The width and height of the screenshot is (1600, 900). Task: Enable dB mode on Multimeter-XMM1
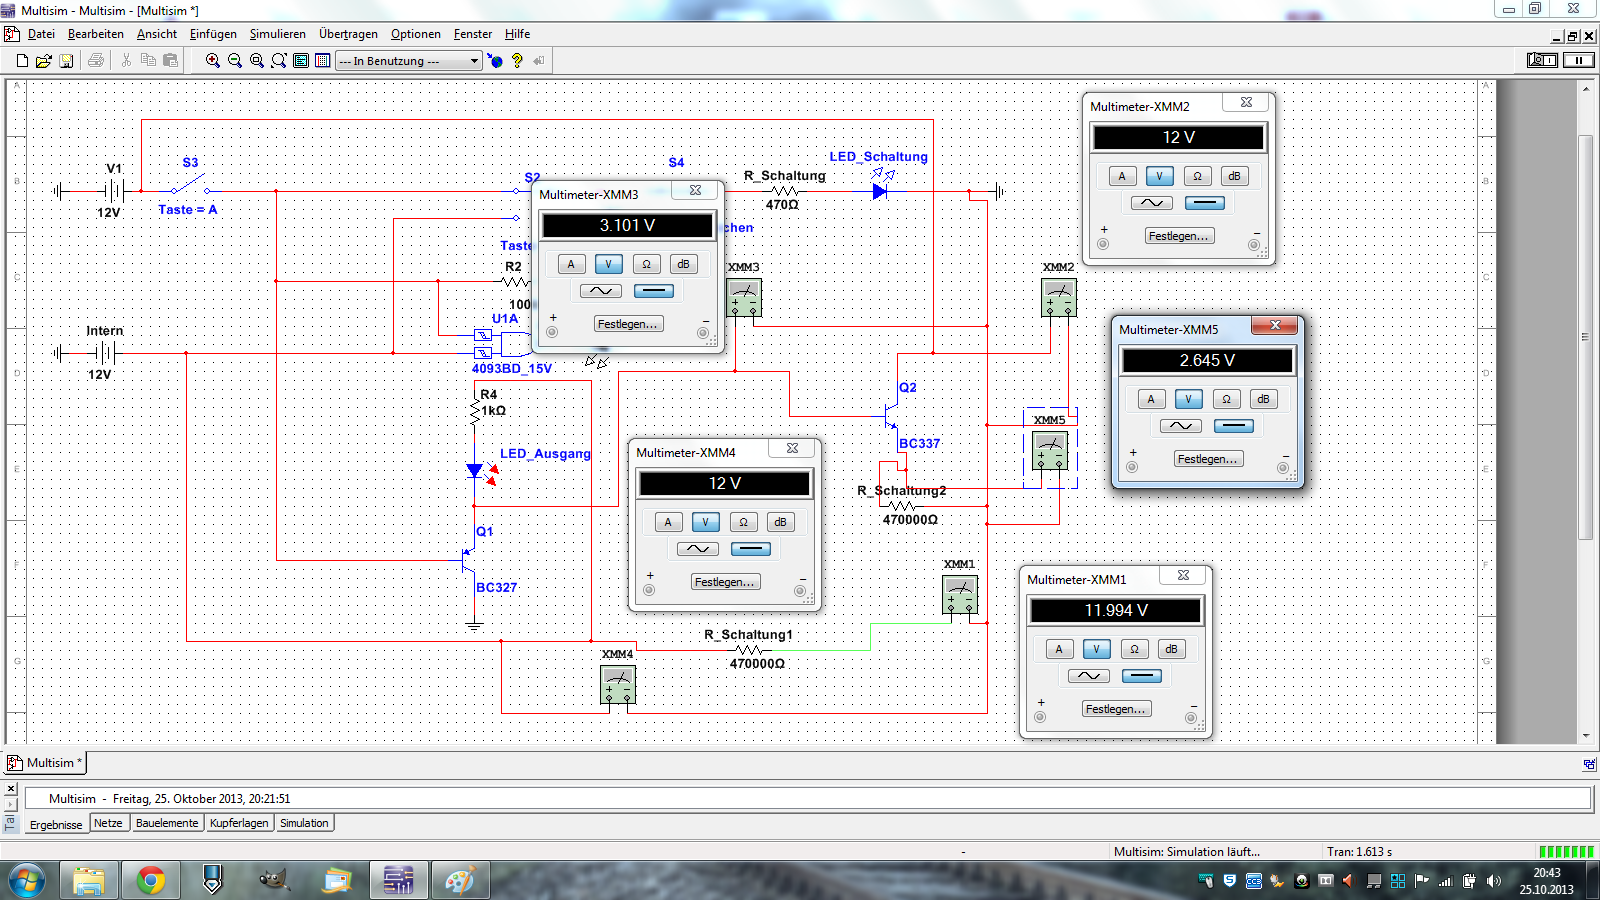(1171, 649)
